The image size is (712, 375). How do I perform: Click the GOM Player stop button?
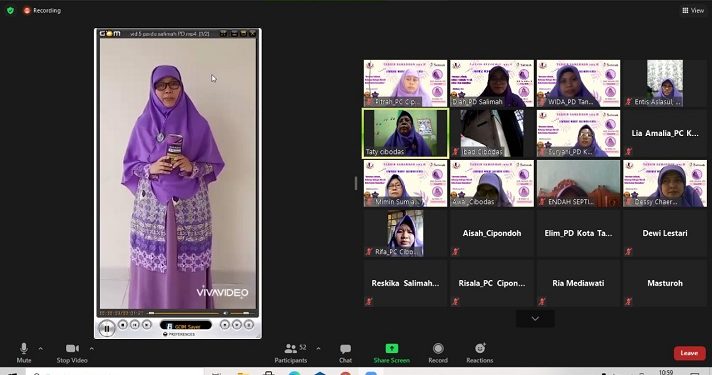coord(123,324)
